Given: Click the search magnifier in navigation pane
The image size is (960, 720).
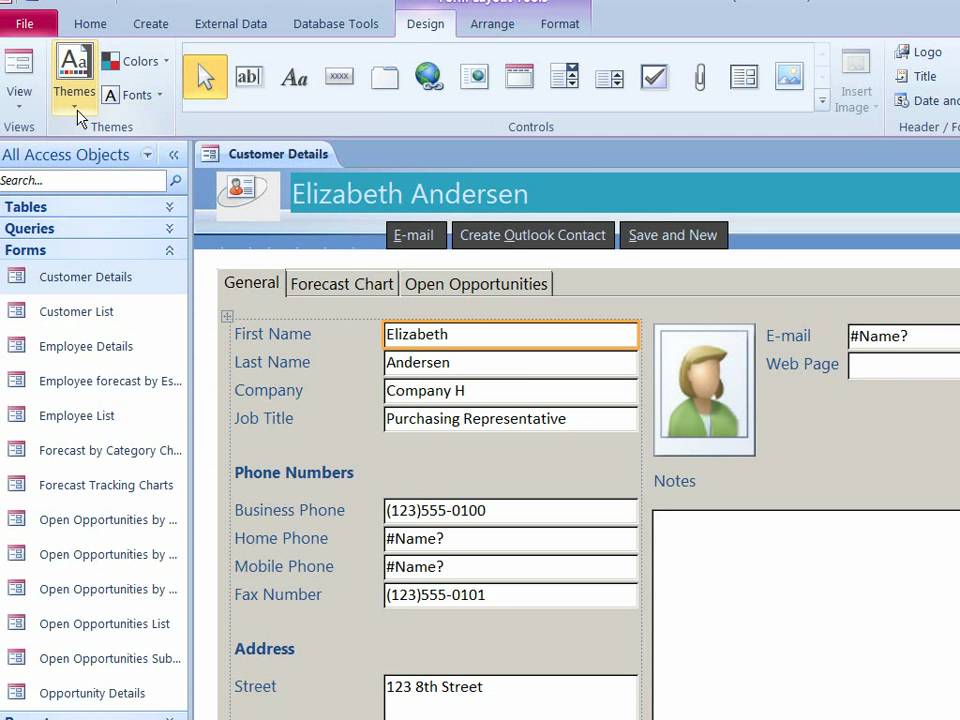Looking at the screenshot, I should coord(176,180).
